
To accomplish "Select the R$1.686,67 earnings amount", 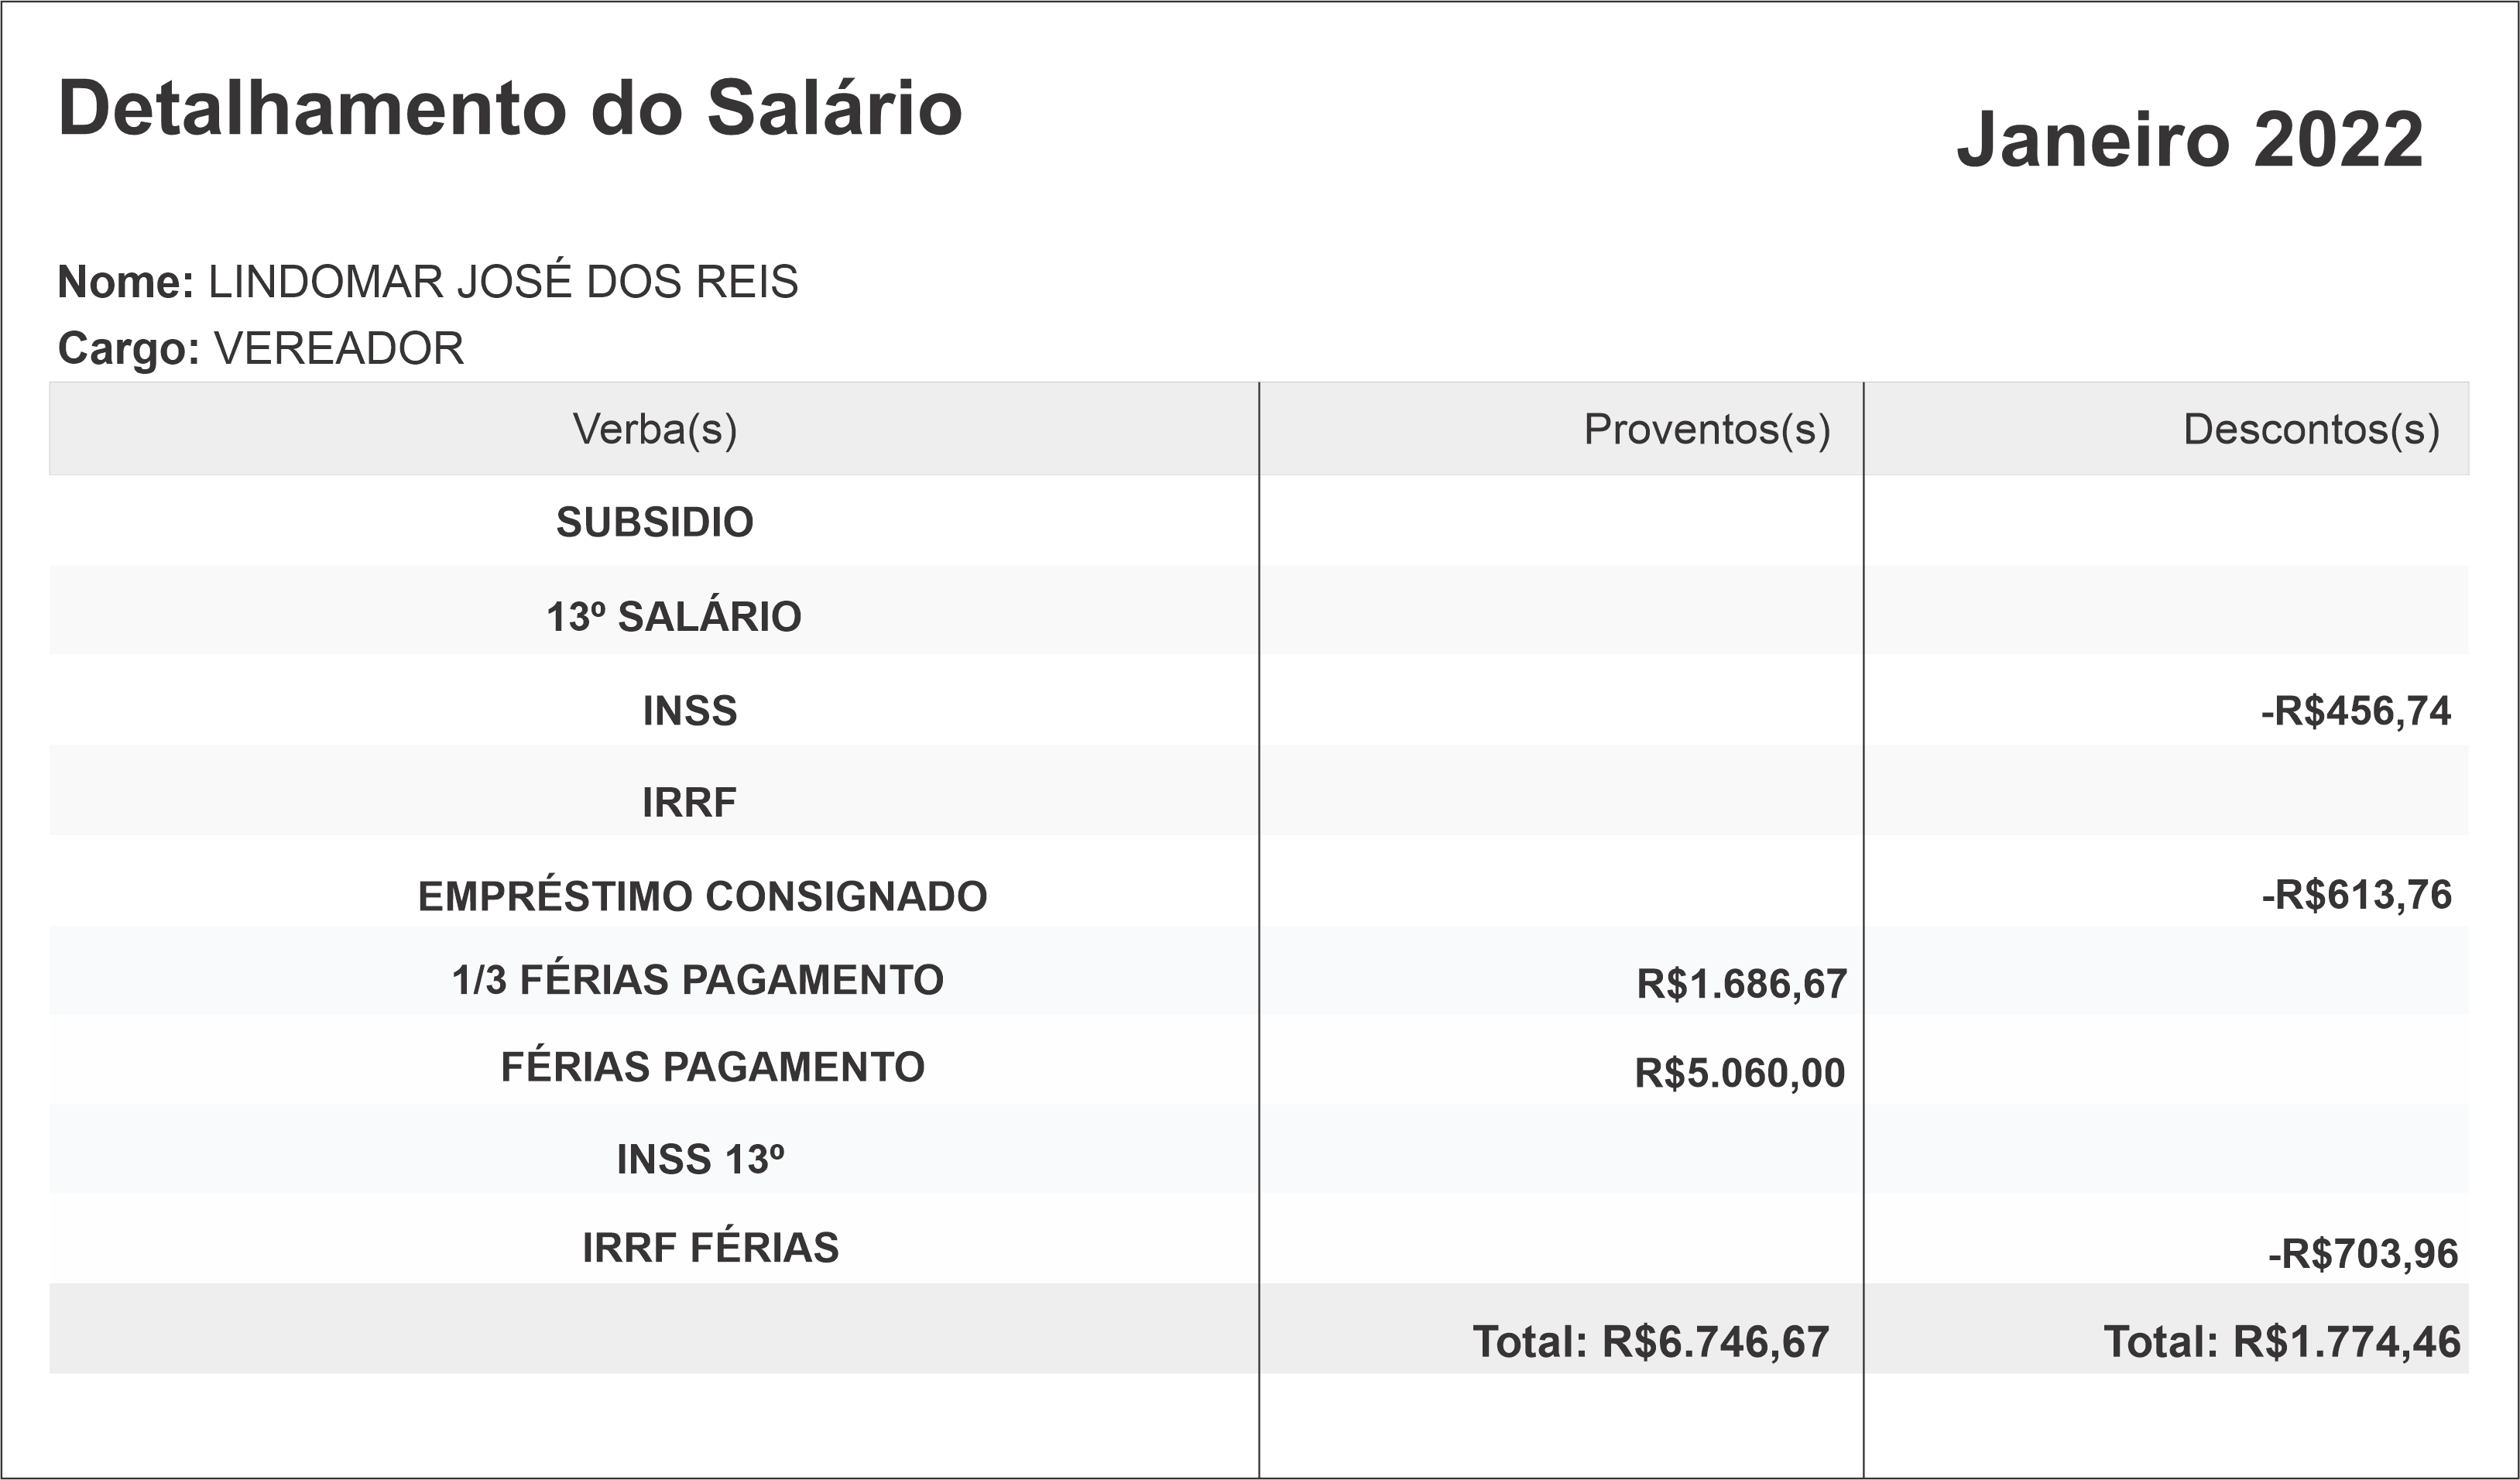I will click(1741, 985).
